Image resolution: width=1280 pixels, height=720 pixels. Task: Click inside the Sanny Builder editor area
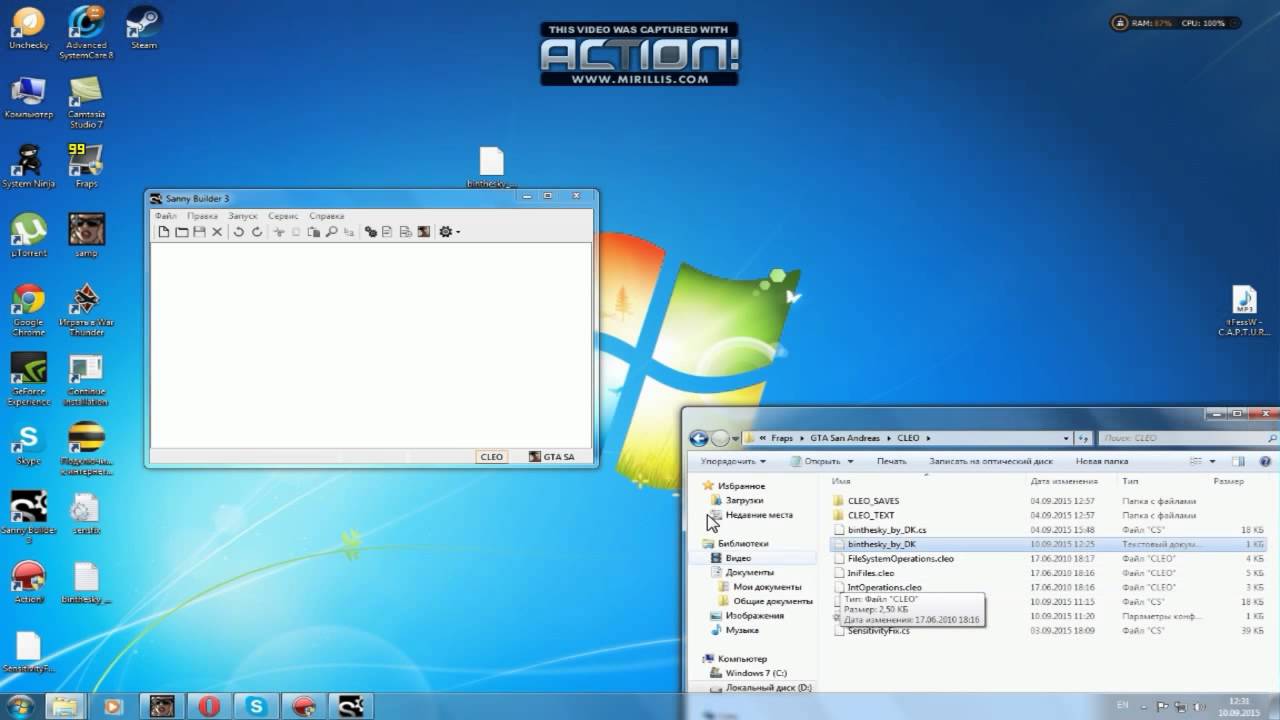coord(371,345)
